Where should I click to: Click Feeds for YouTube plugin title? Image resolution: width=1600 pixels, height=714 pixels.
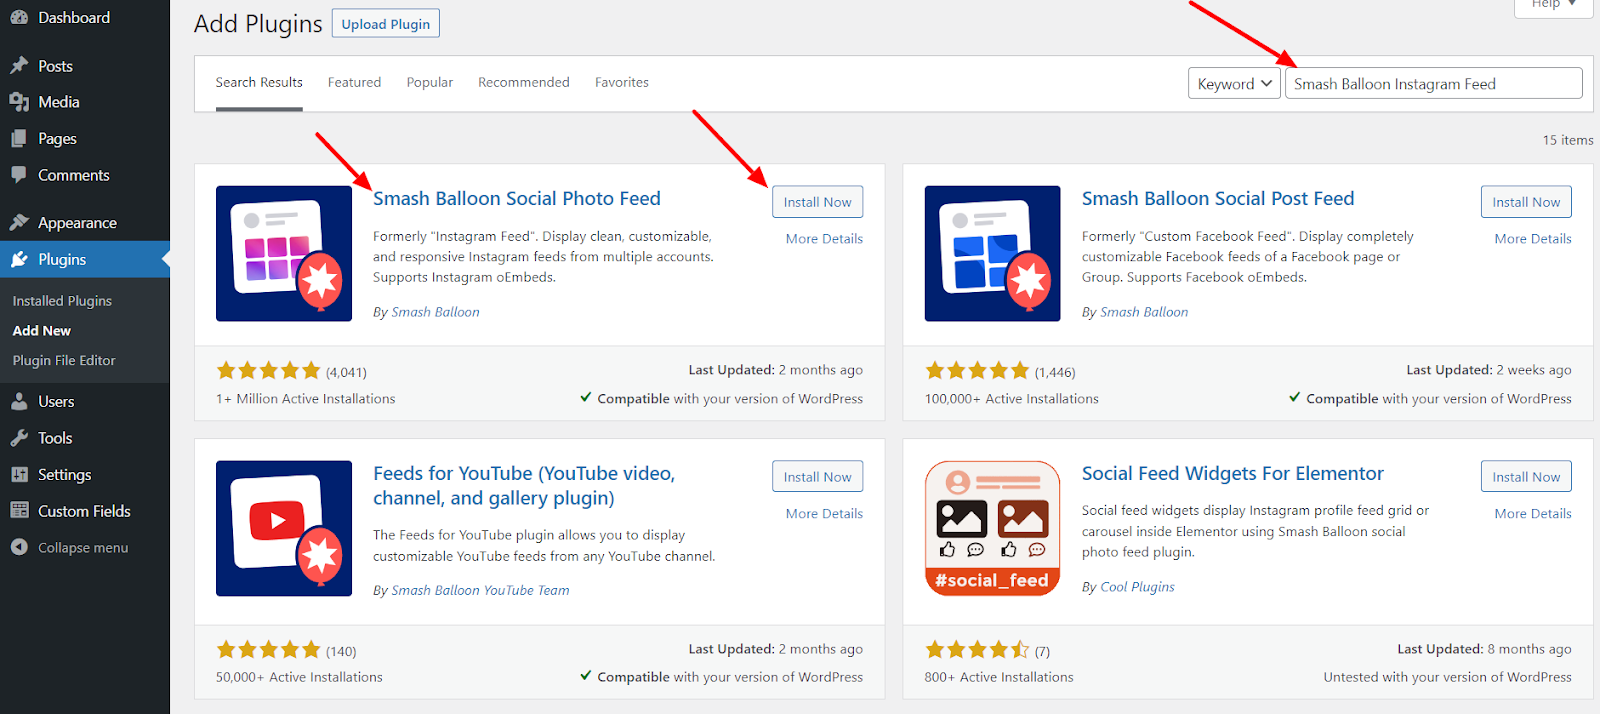[x=524, y=486]
